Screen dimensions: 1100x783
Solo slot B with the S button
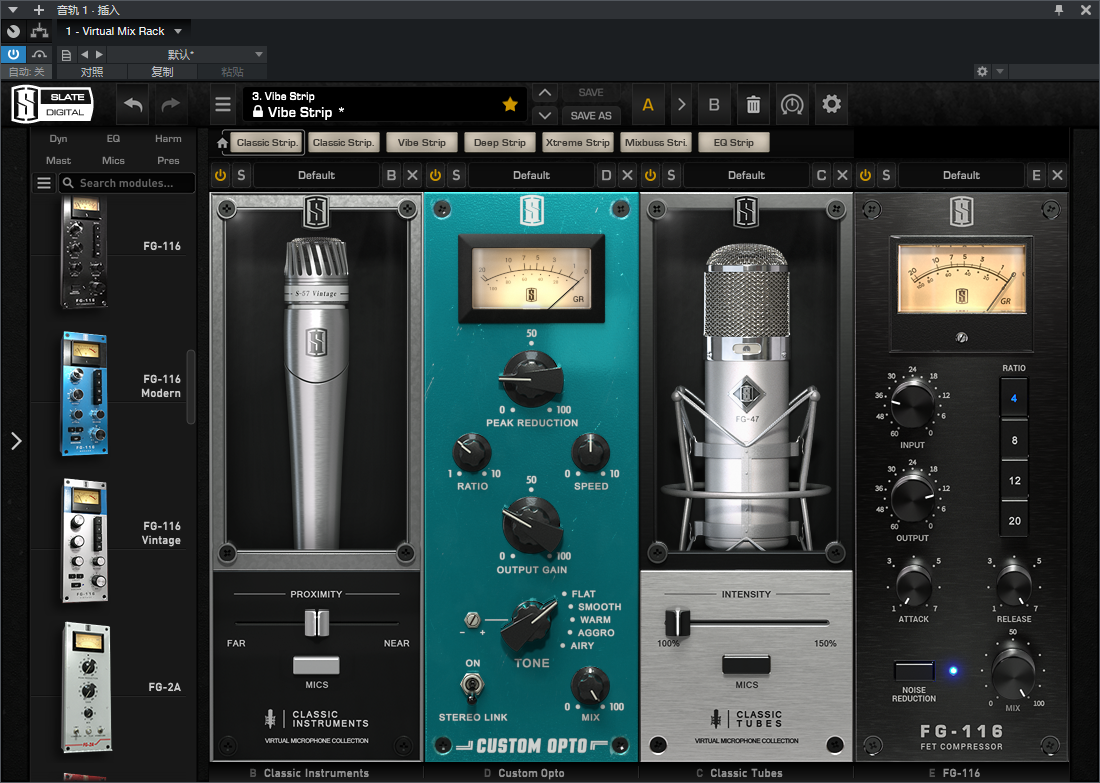coord(241,175)
